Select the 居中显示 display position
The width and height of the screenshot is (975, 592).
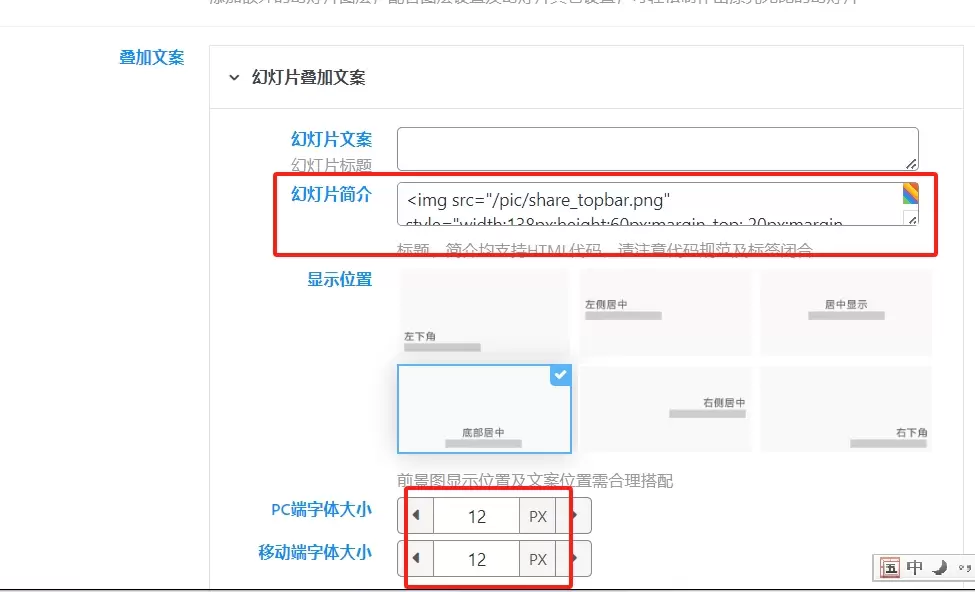click(845, 310)
